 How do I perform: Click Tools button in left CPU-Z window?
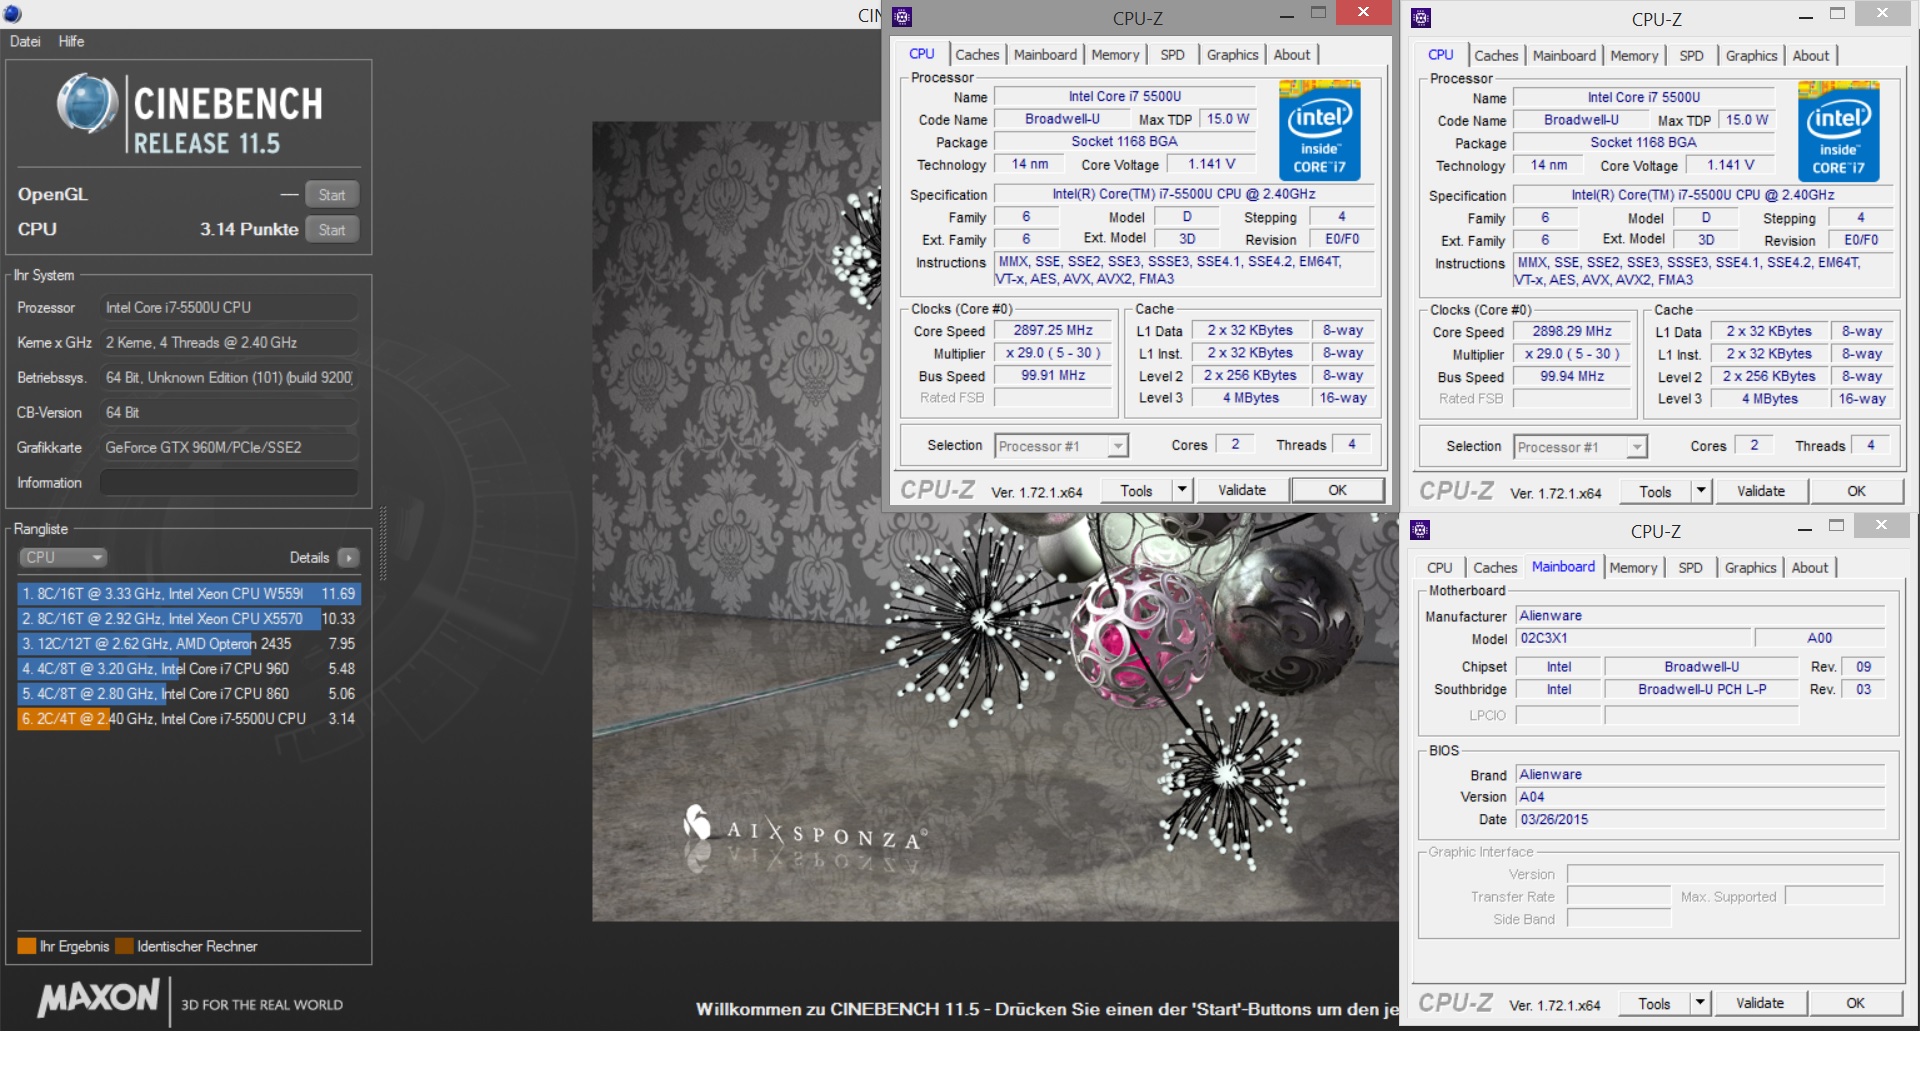pyautogui.click(x=1136, y=490)
